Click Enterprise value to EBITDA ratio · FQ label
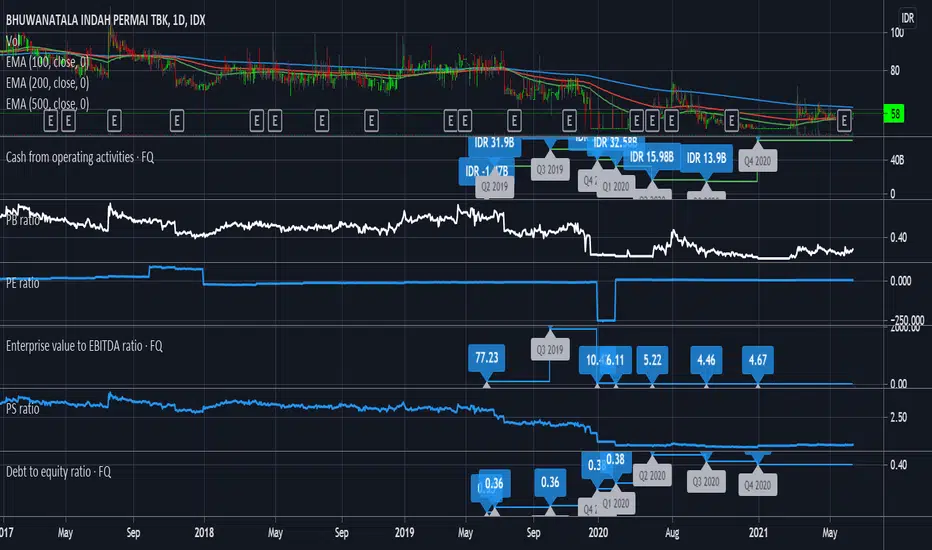The height and width of the screenshot is (550, 932). click(x=84, y=346)
